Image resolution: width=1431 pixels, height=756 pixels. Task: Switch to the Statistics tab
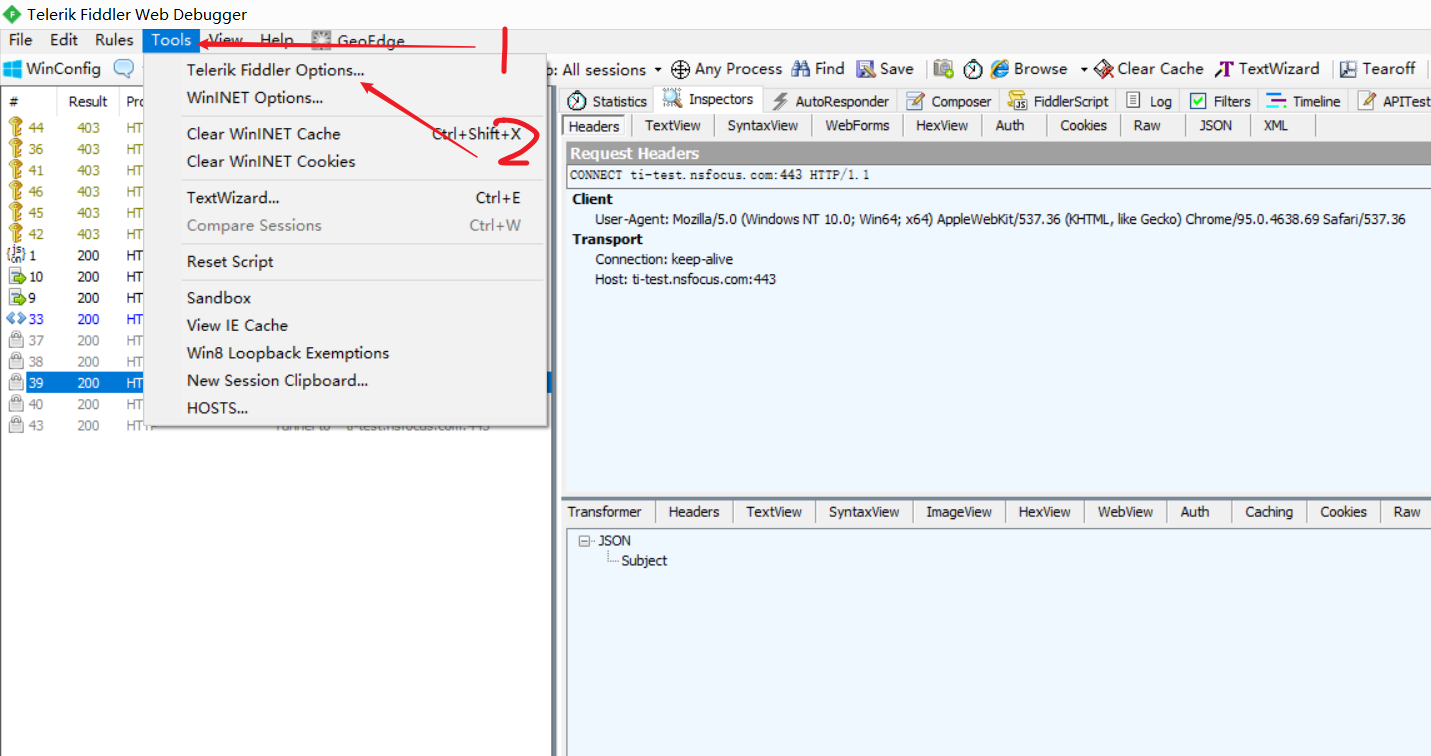[x=605, y=100]
